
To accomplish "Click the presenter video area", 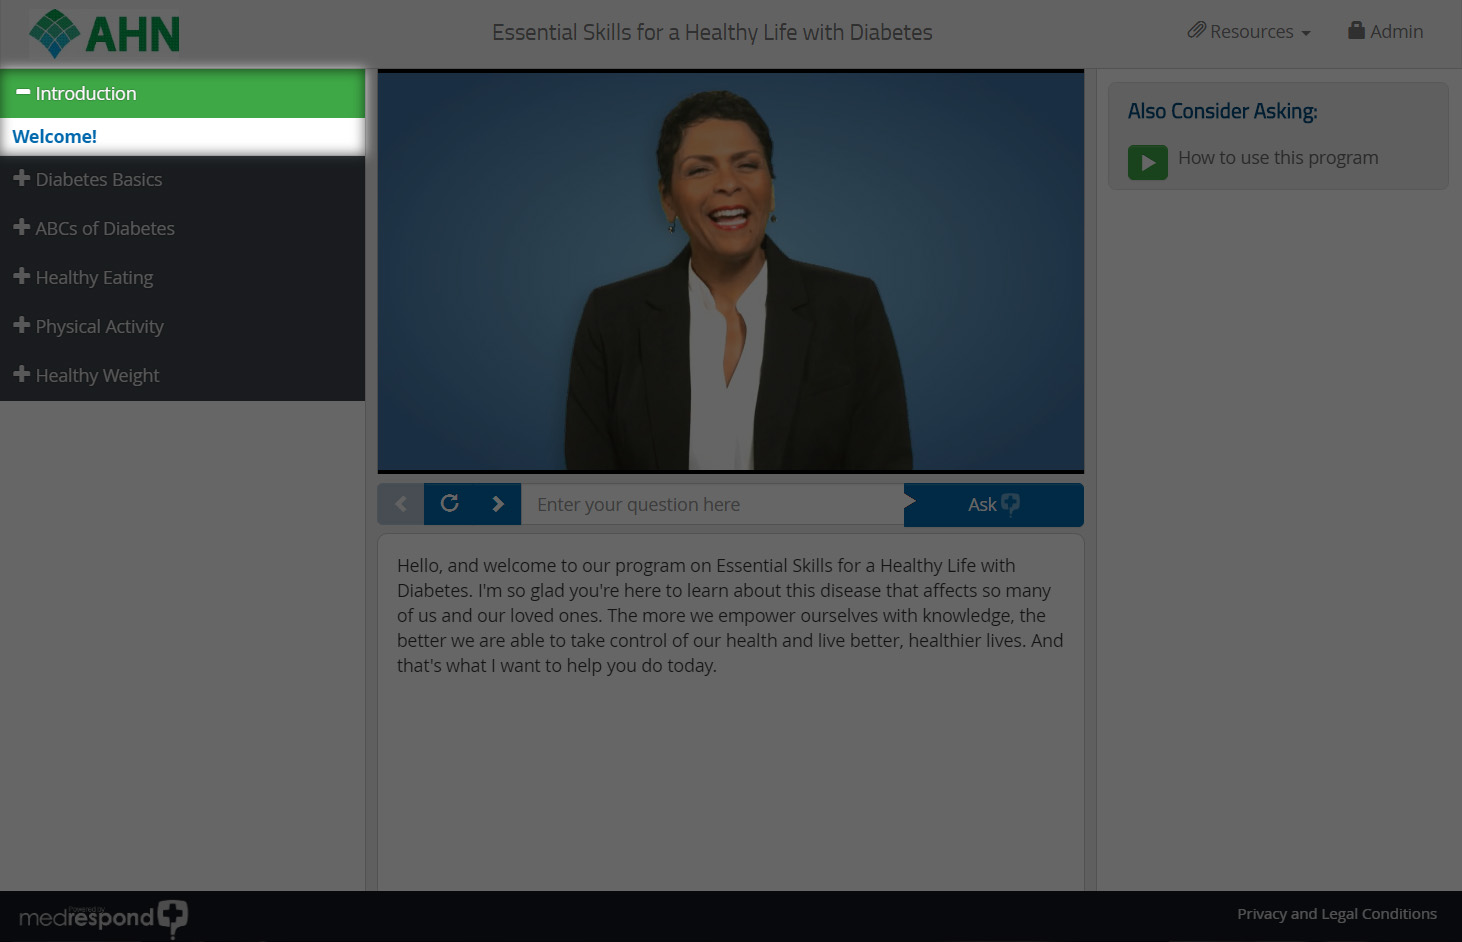I will 730,271.
